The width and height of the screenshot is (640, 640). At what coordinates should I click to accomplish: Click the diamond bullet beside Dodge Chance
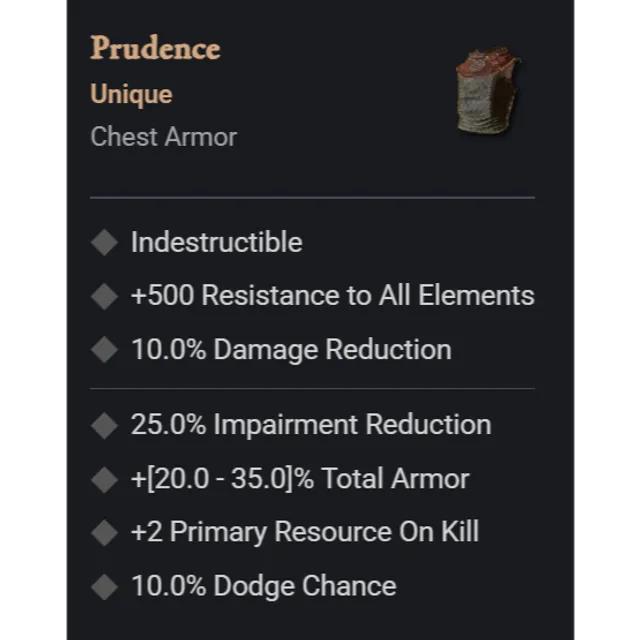point(104,587)
